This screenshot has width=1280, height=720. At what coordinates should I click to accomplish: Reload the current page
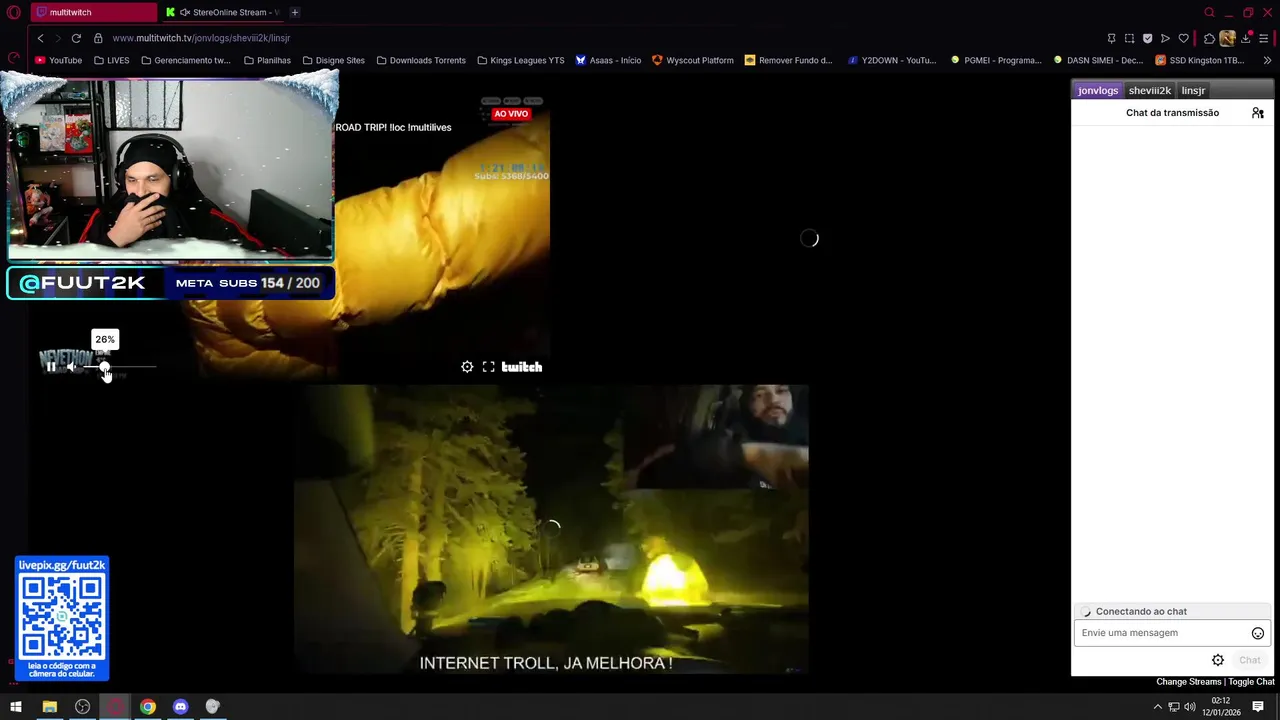(x=76, y=38)
